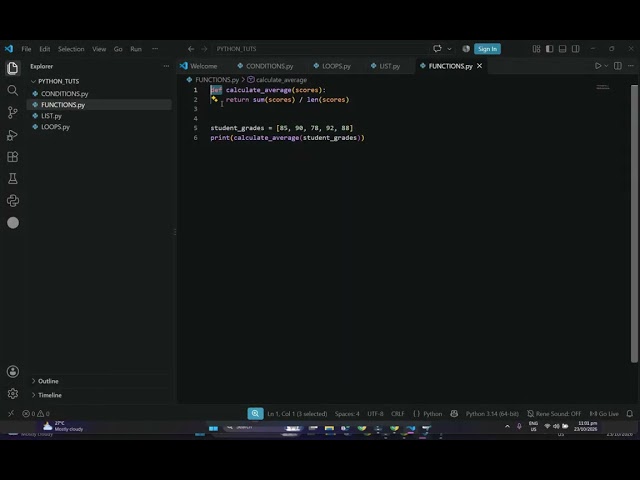The height and width of the screenshot is (480, 640).
Task: Open the Search view in activity bar
Action: (13, 90)
